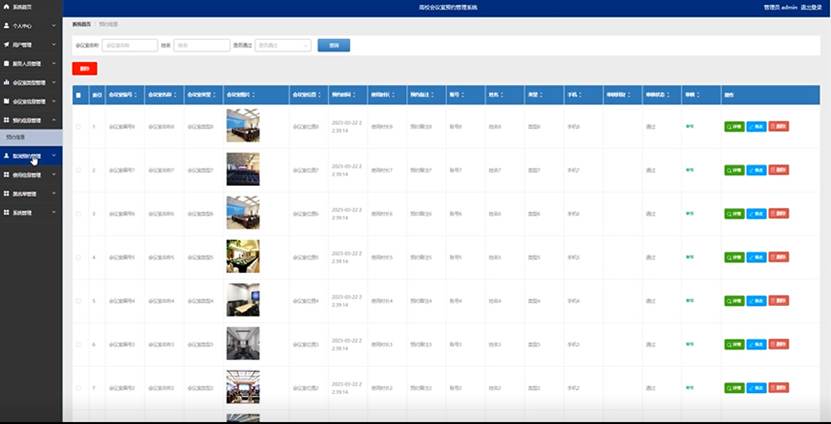
Task: Open the meeting room thumbnail in row 5
Action: click(243, 300)
